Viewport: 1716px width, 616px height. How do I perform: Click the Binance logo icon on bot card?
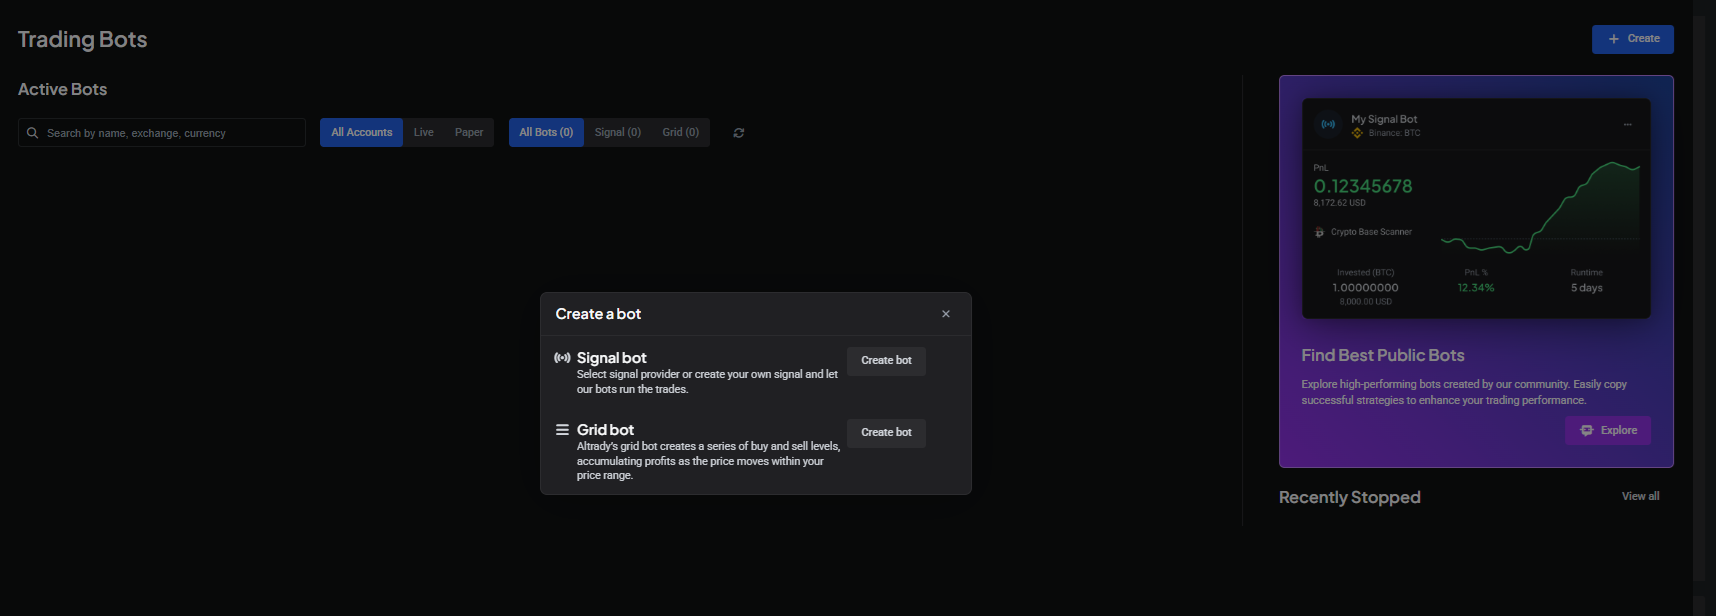coord(1357,133)
